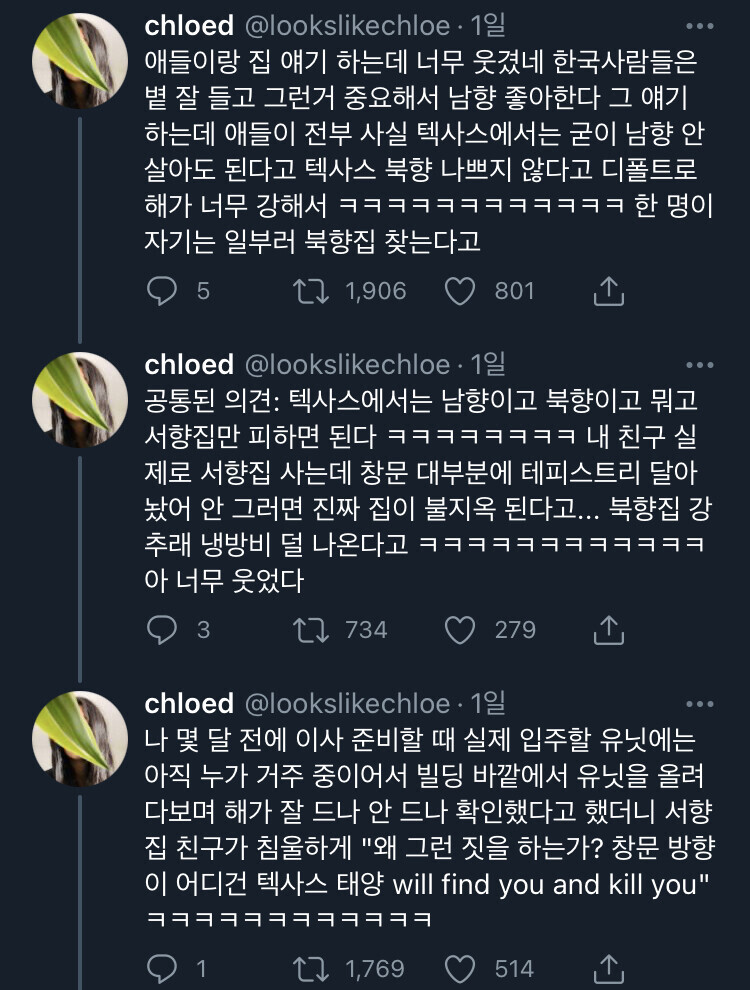
Task: Like the first tweet showing 801 likes
Action: pyautogui.click(x=458, y=289)
